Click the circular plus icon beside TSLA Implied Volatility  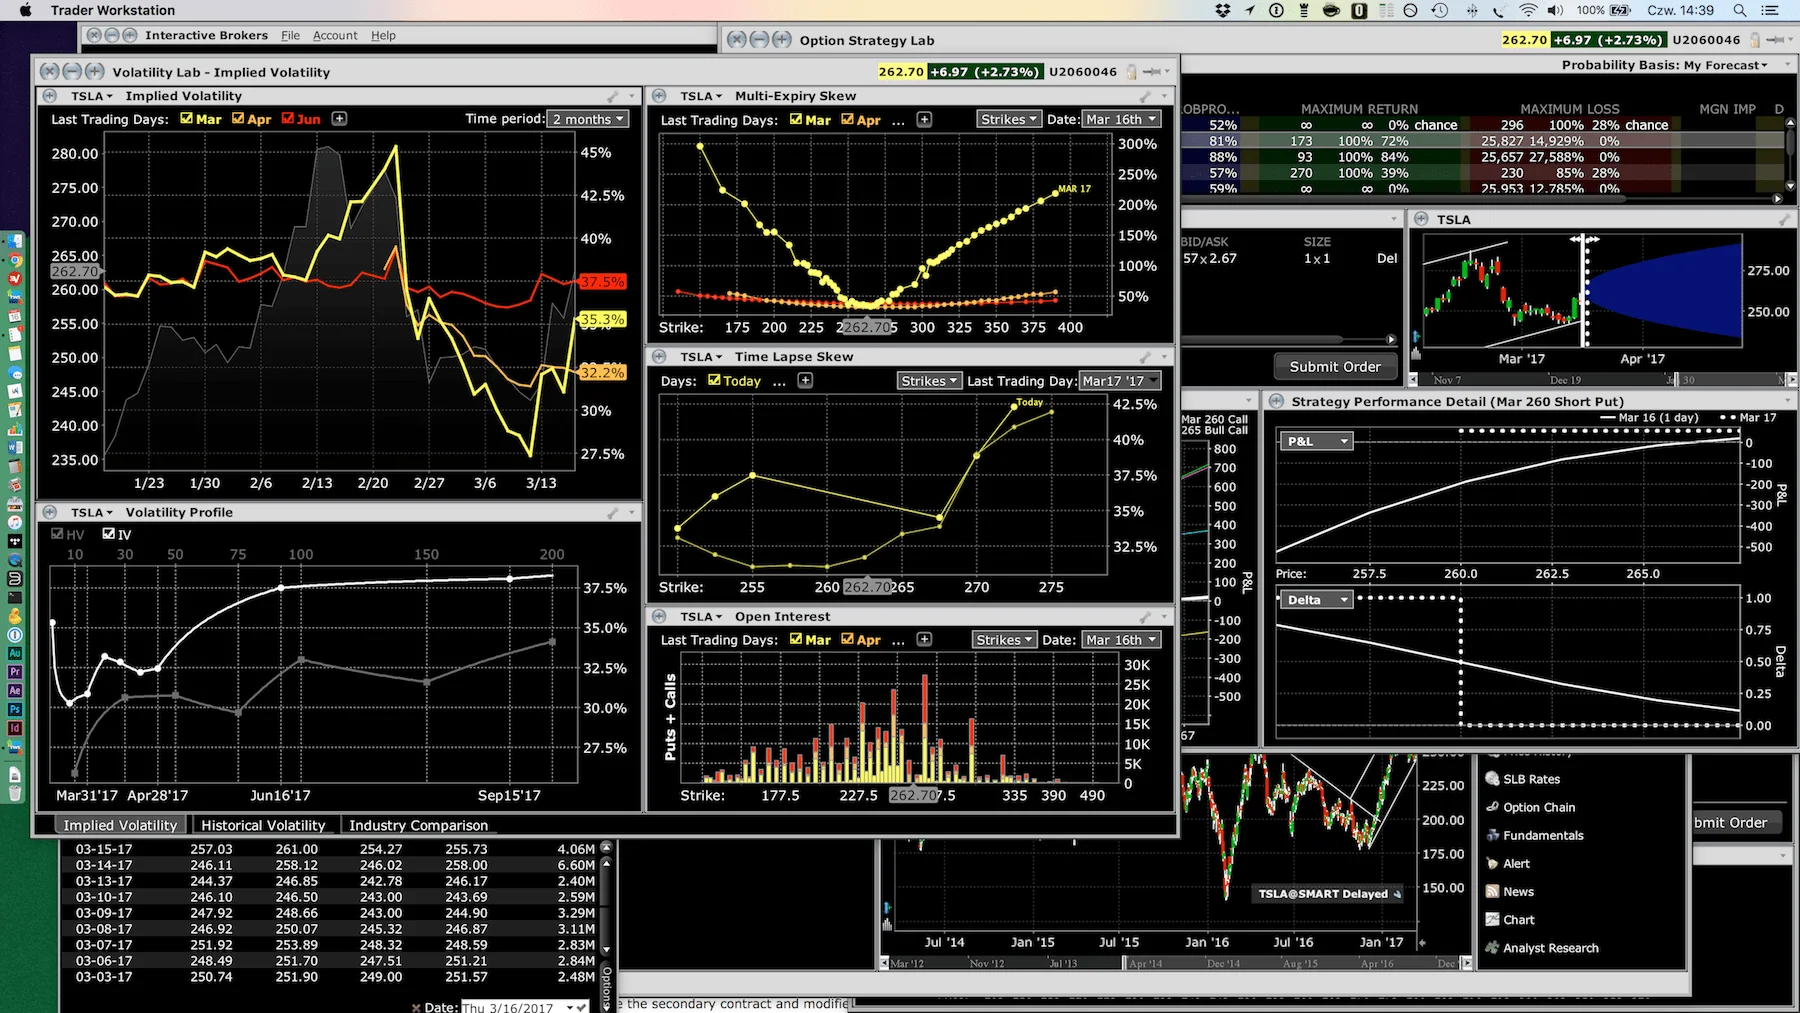click(x=50, y=96)
